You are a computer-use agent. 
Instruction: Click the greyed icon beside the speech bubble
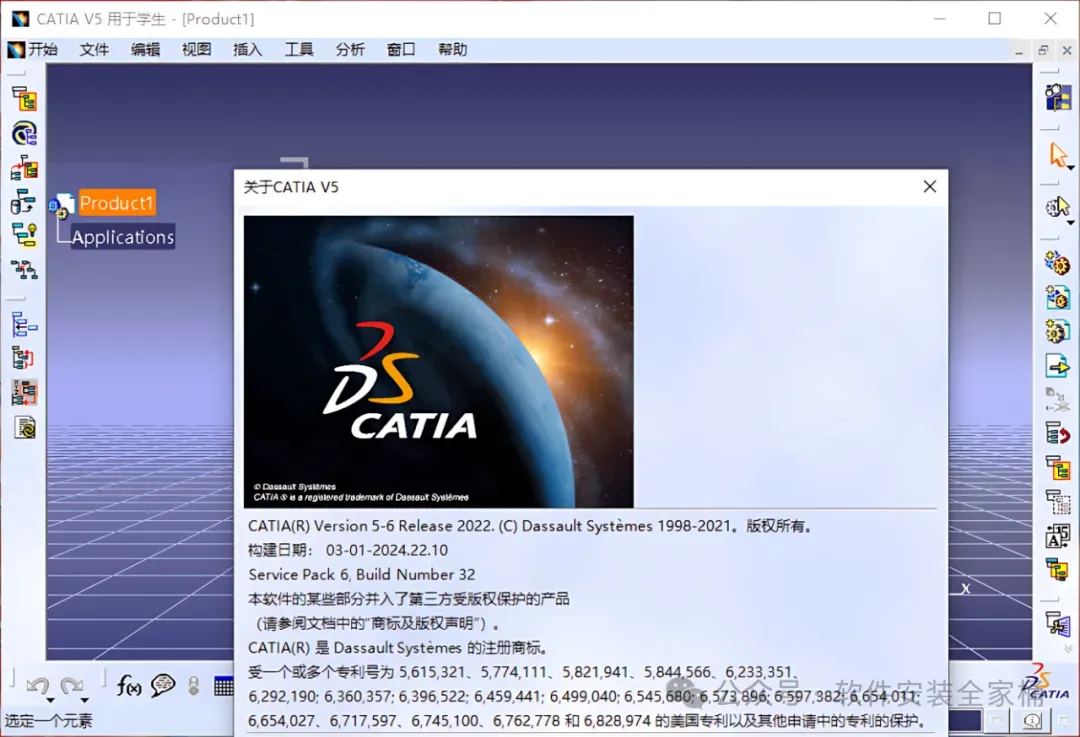[x=194, y=685]
